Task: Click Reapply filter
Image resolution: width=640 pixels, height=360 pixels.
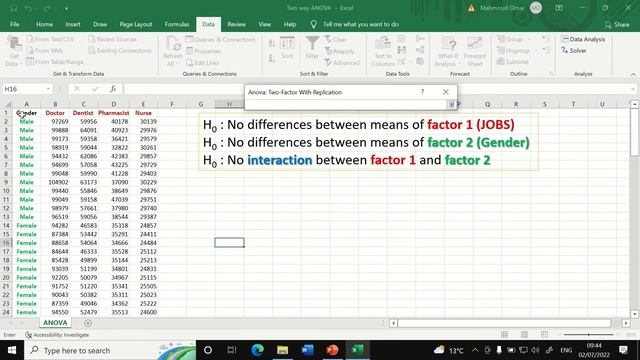Action: point(340,51)
